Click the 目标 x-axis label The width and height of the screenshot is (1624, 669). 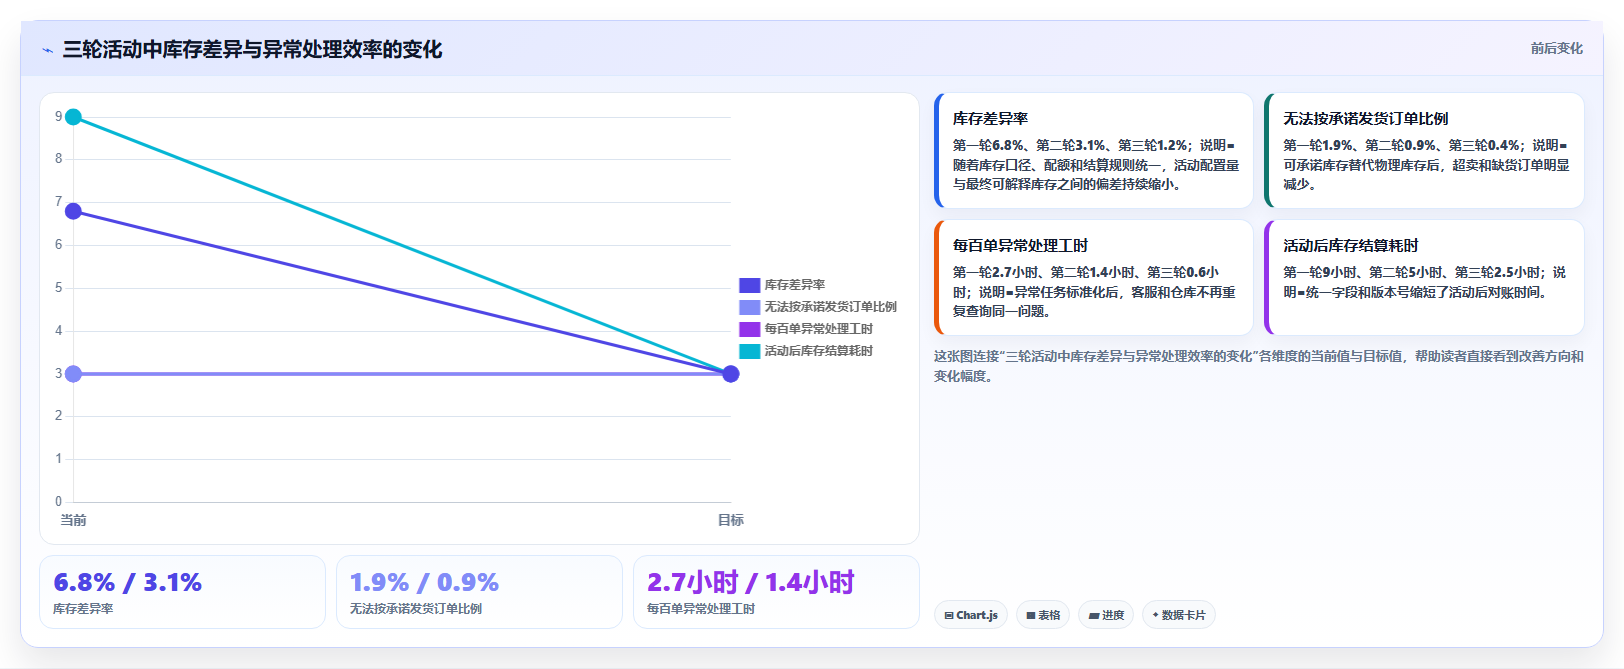click(731, 520)
